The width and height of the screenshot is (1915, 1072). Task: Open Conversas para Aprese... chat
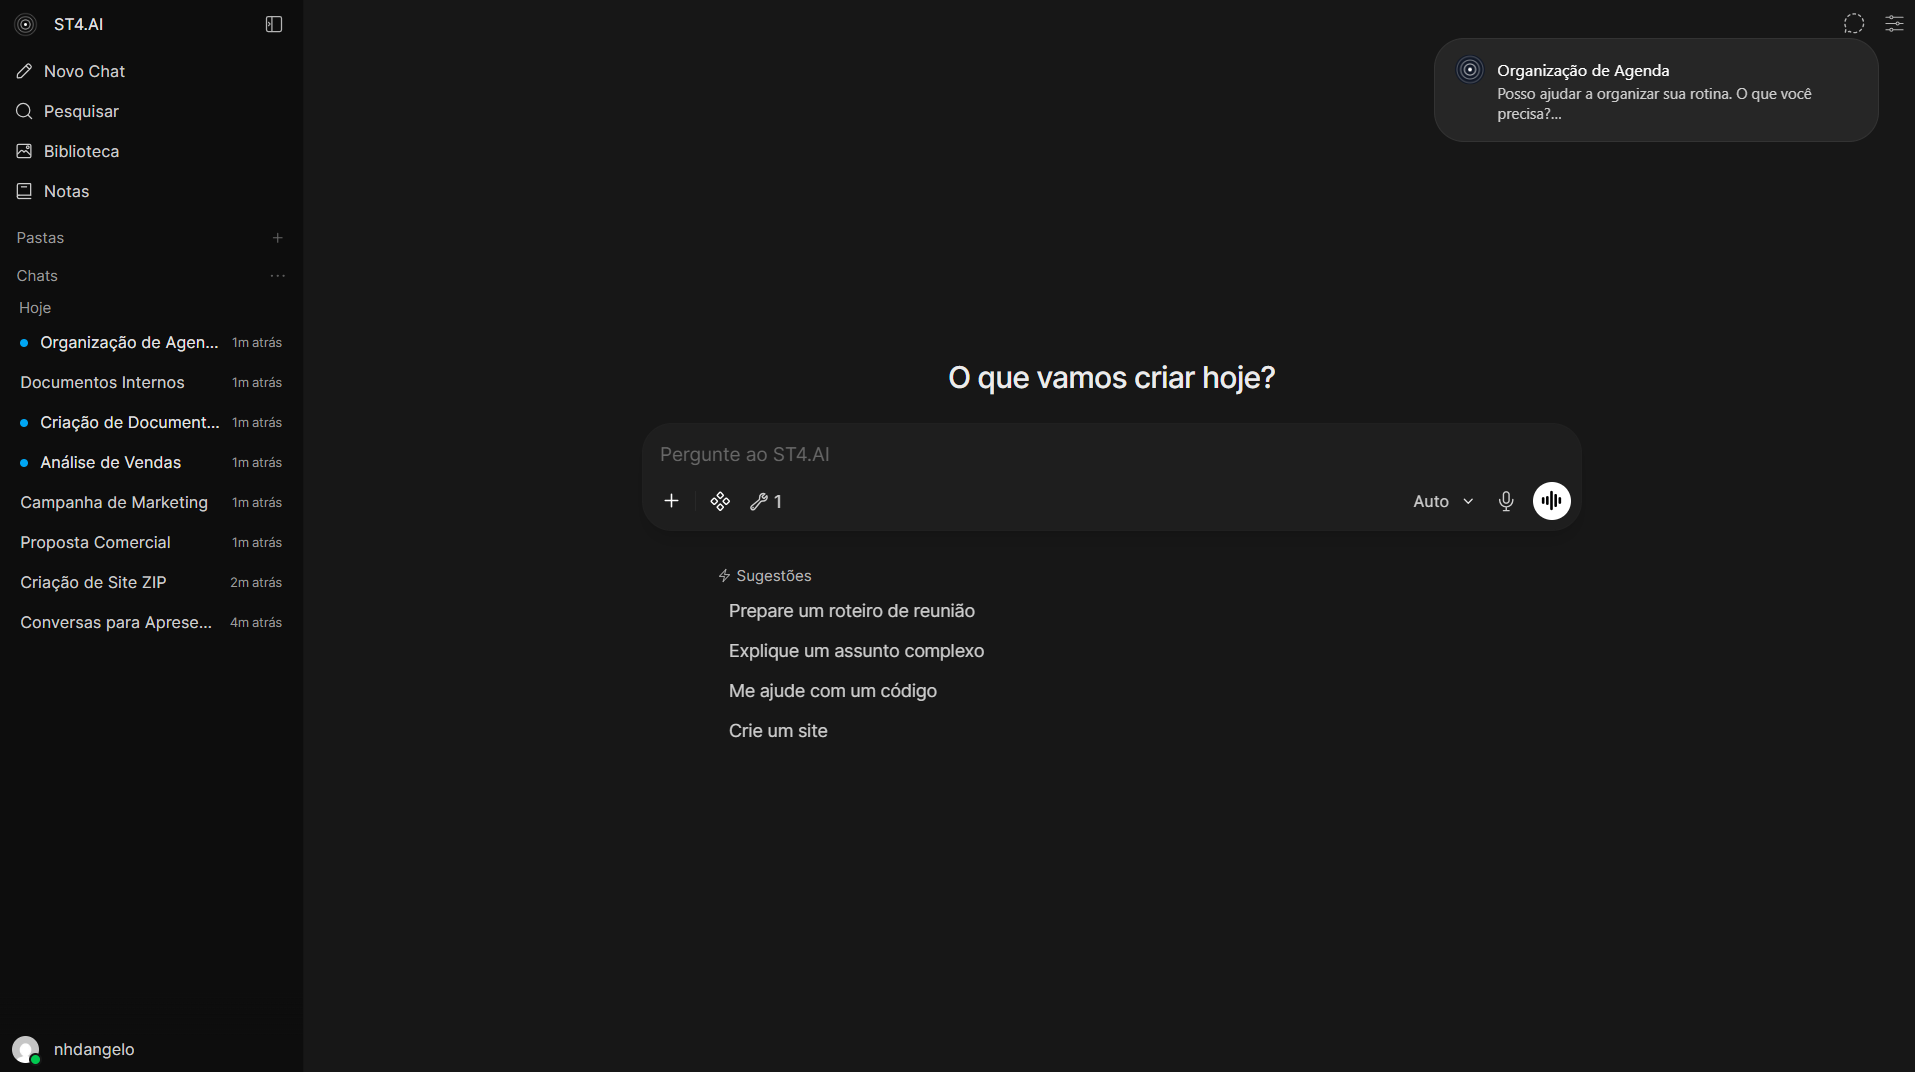(x=151, y=622)
